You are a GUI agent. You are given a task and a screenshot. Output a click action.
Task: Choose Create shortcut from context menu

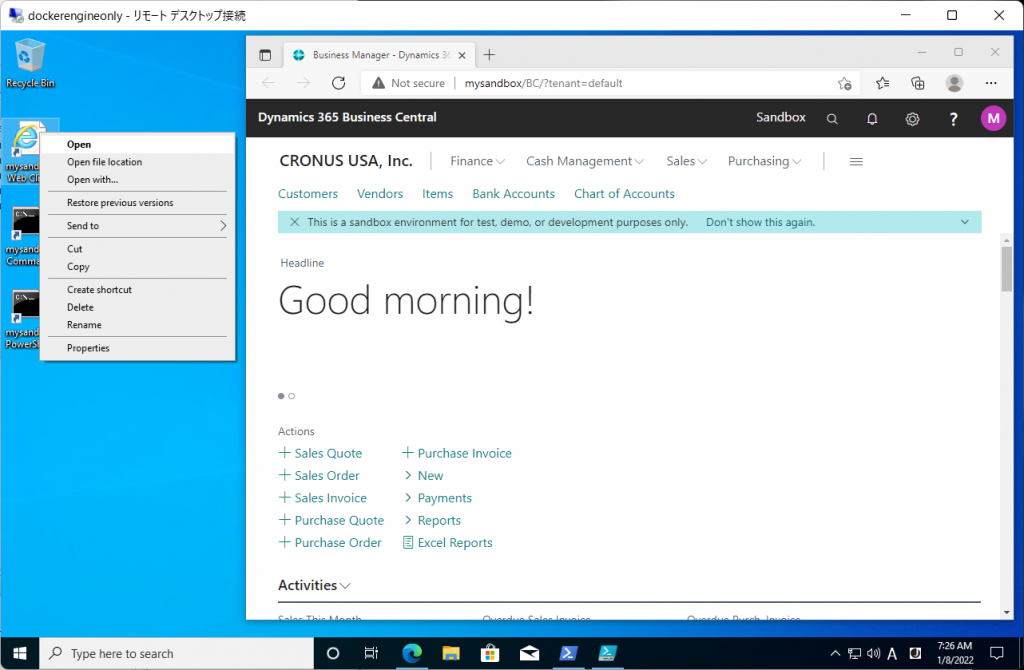(x=137, y=290)
